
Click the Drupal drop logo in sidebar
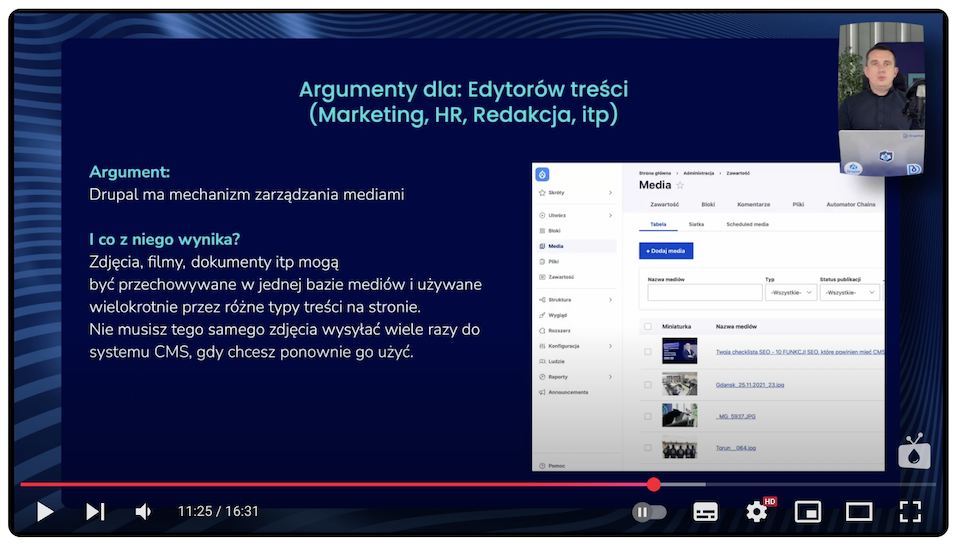point(542,175)
